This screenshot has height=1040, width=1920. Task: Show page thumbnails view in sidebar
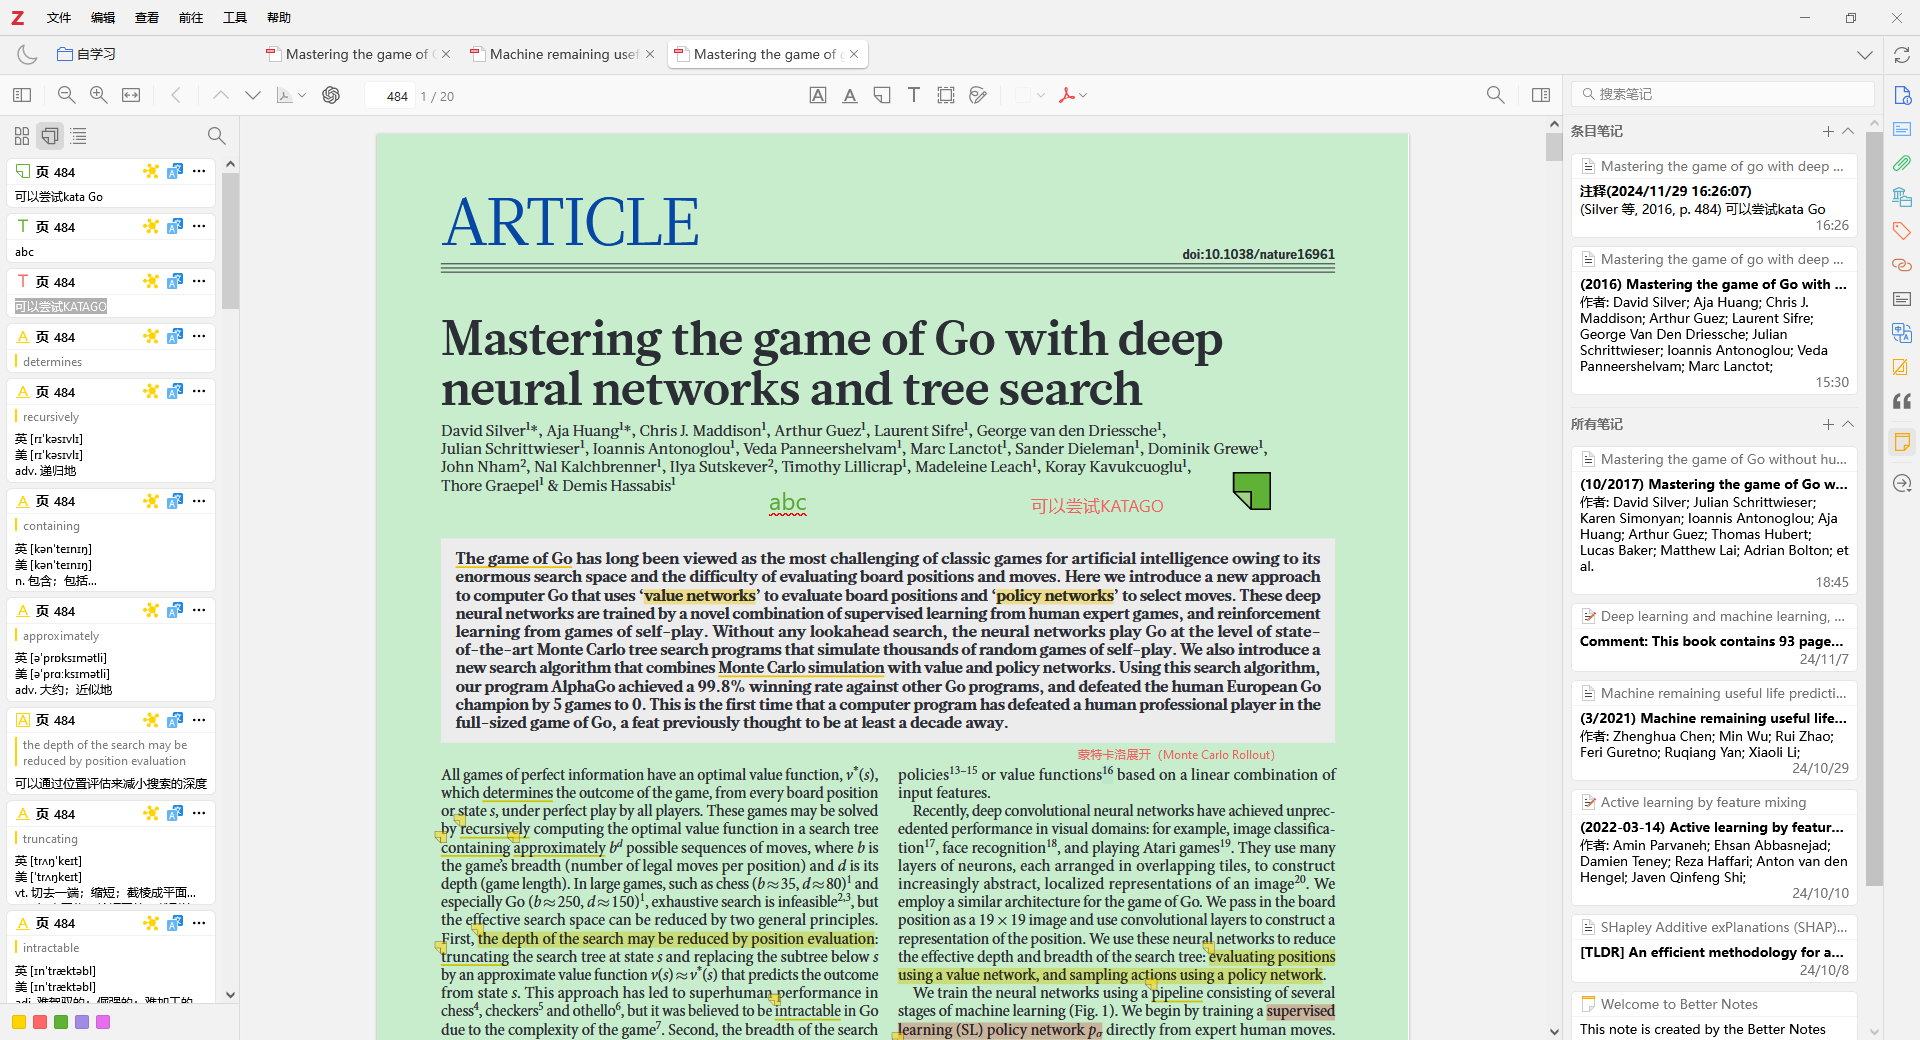22,135
